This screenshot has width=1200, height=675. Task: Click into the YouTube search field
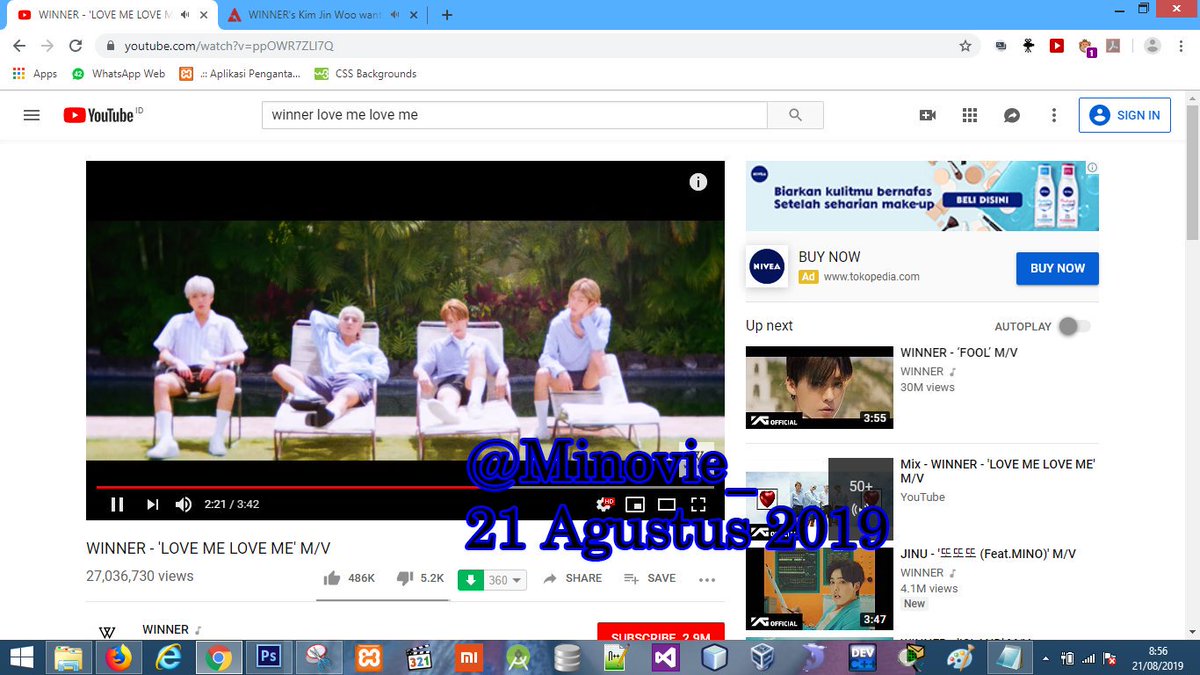[x=514, y=115]
